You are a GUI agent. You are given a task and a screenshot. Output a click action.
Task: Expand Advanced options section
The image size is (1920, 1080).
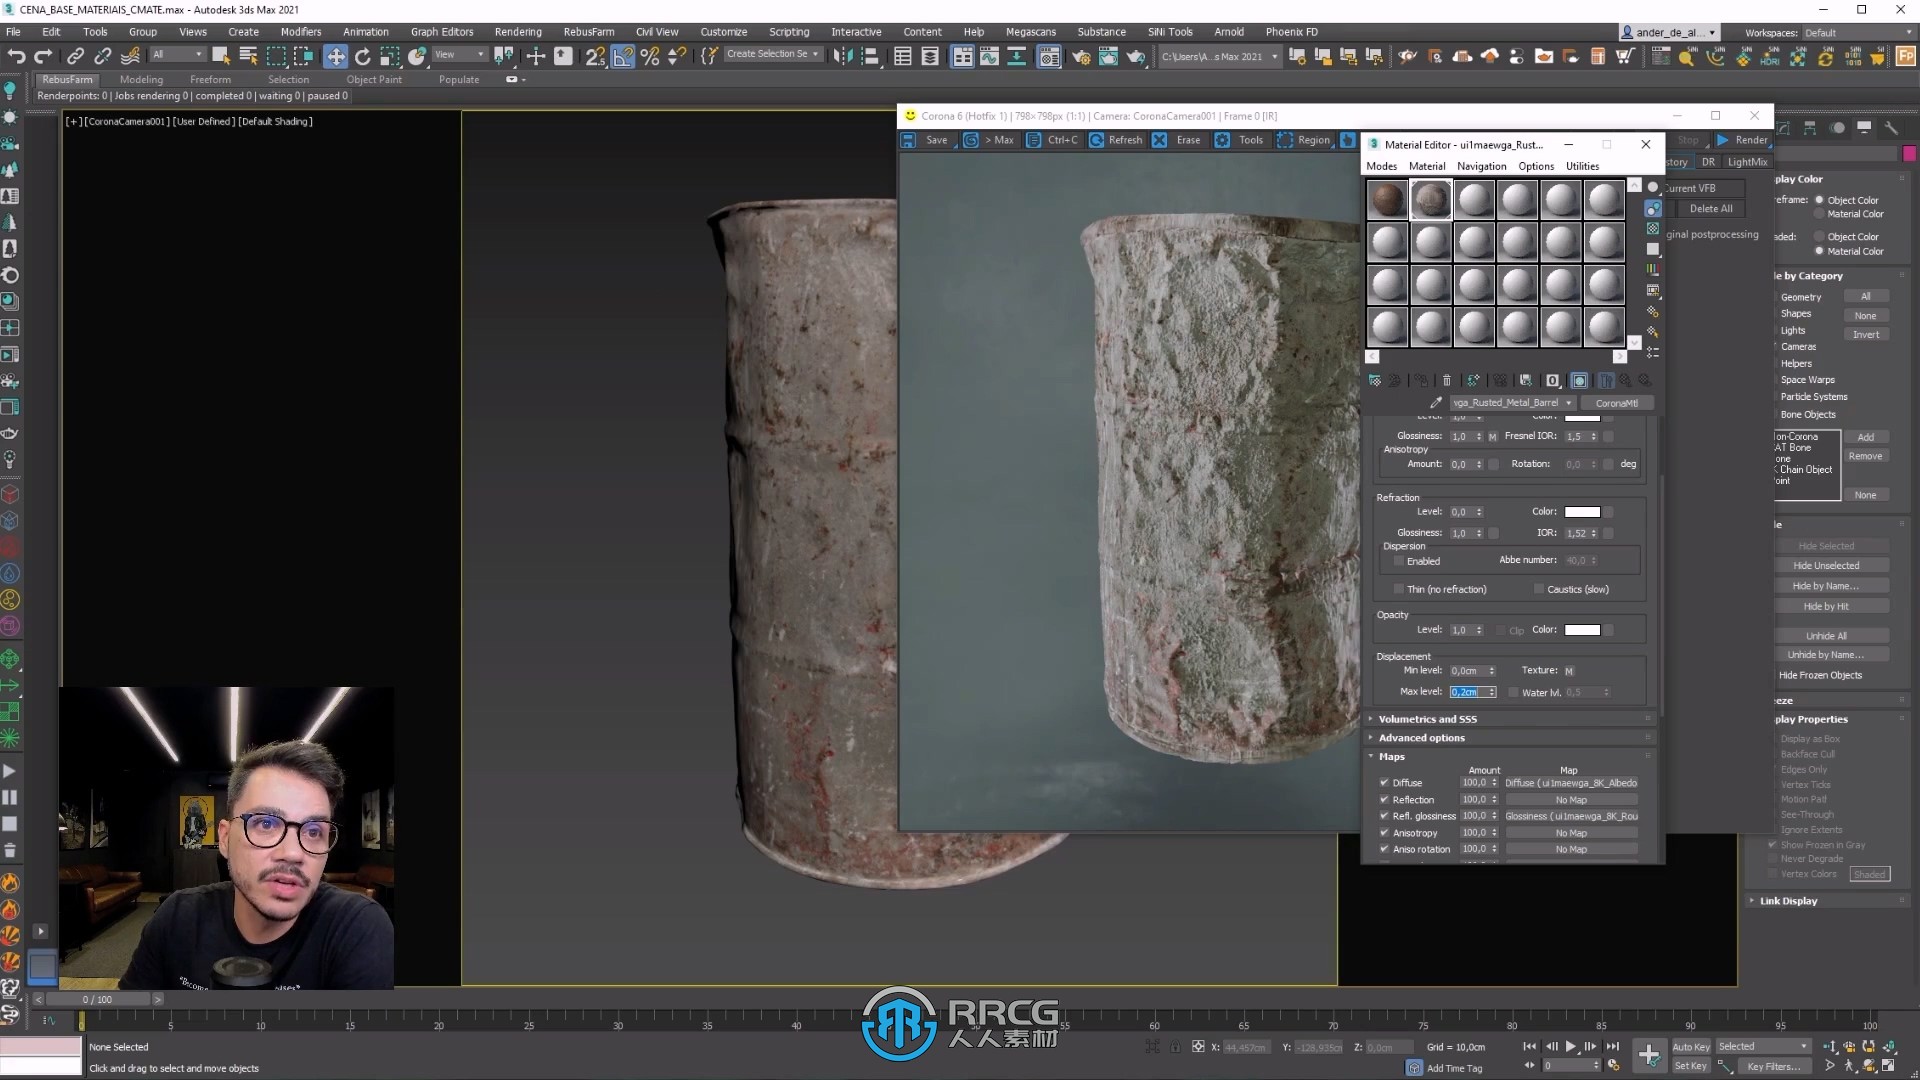click(1420, 736)
